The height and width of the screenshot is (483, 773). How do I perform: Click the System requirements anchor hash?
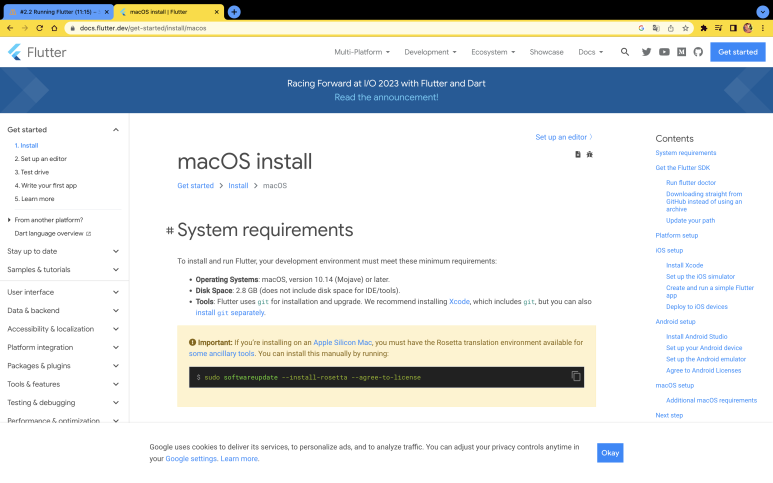coord(170,230)
